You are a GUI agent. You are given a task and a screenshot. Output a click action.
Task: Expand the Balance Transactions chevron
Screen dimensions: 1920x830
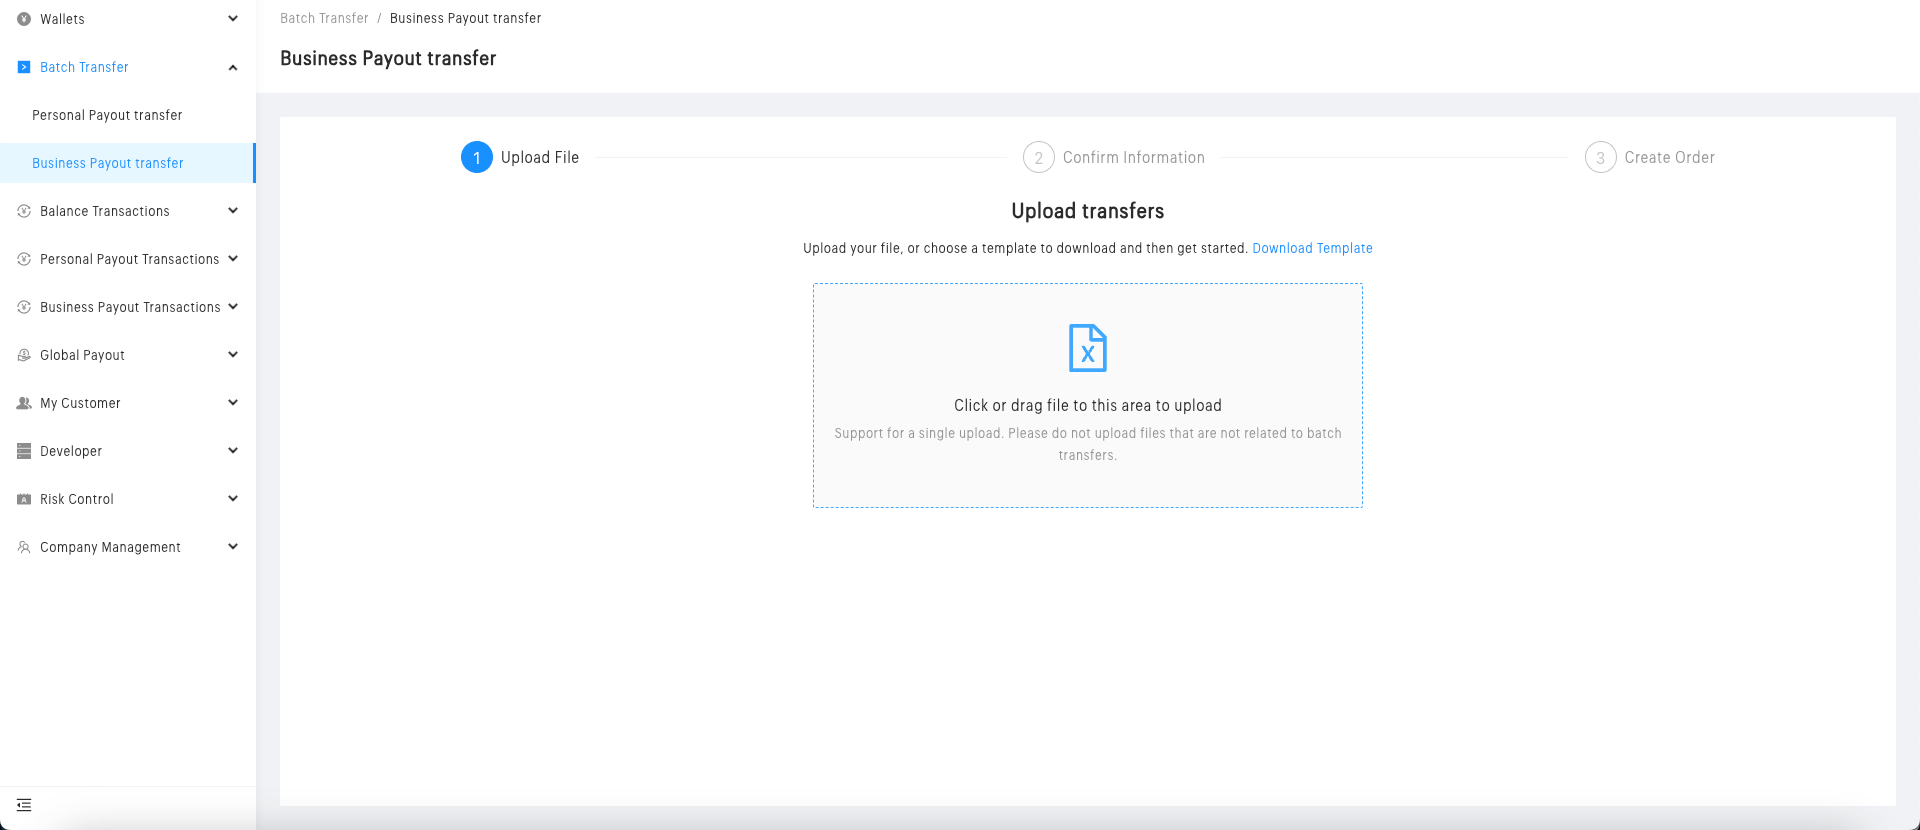pyautogui.click(x=233, y=210)
